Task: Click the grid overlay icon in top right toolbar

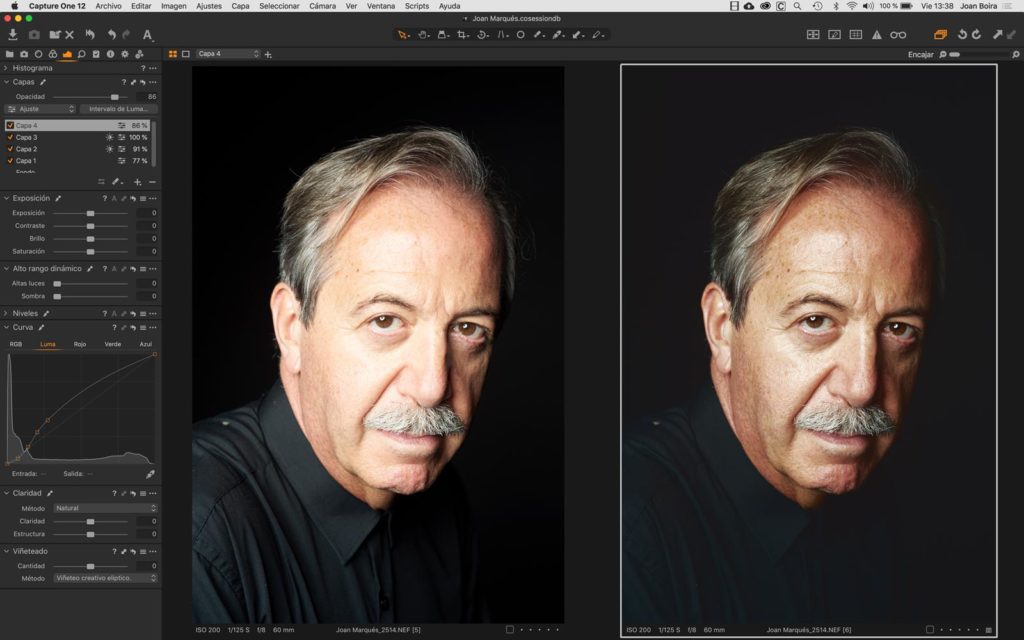Action: pyautogui.click(x=856, y=35)
